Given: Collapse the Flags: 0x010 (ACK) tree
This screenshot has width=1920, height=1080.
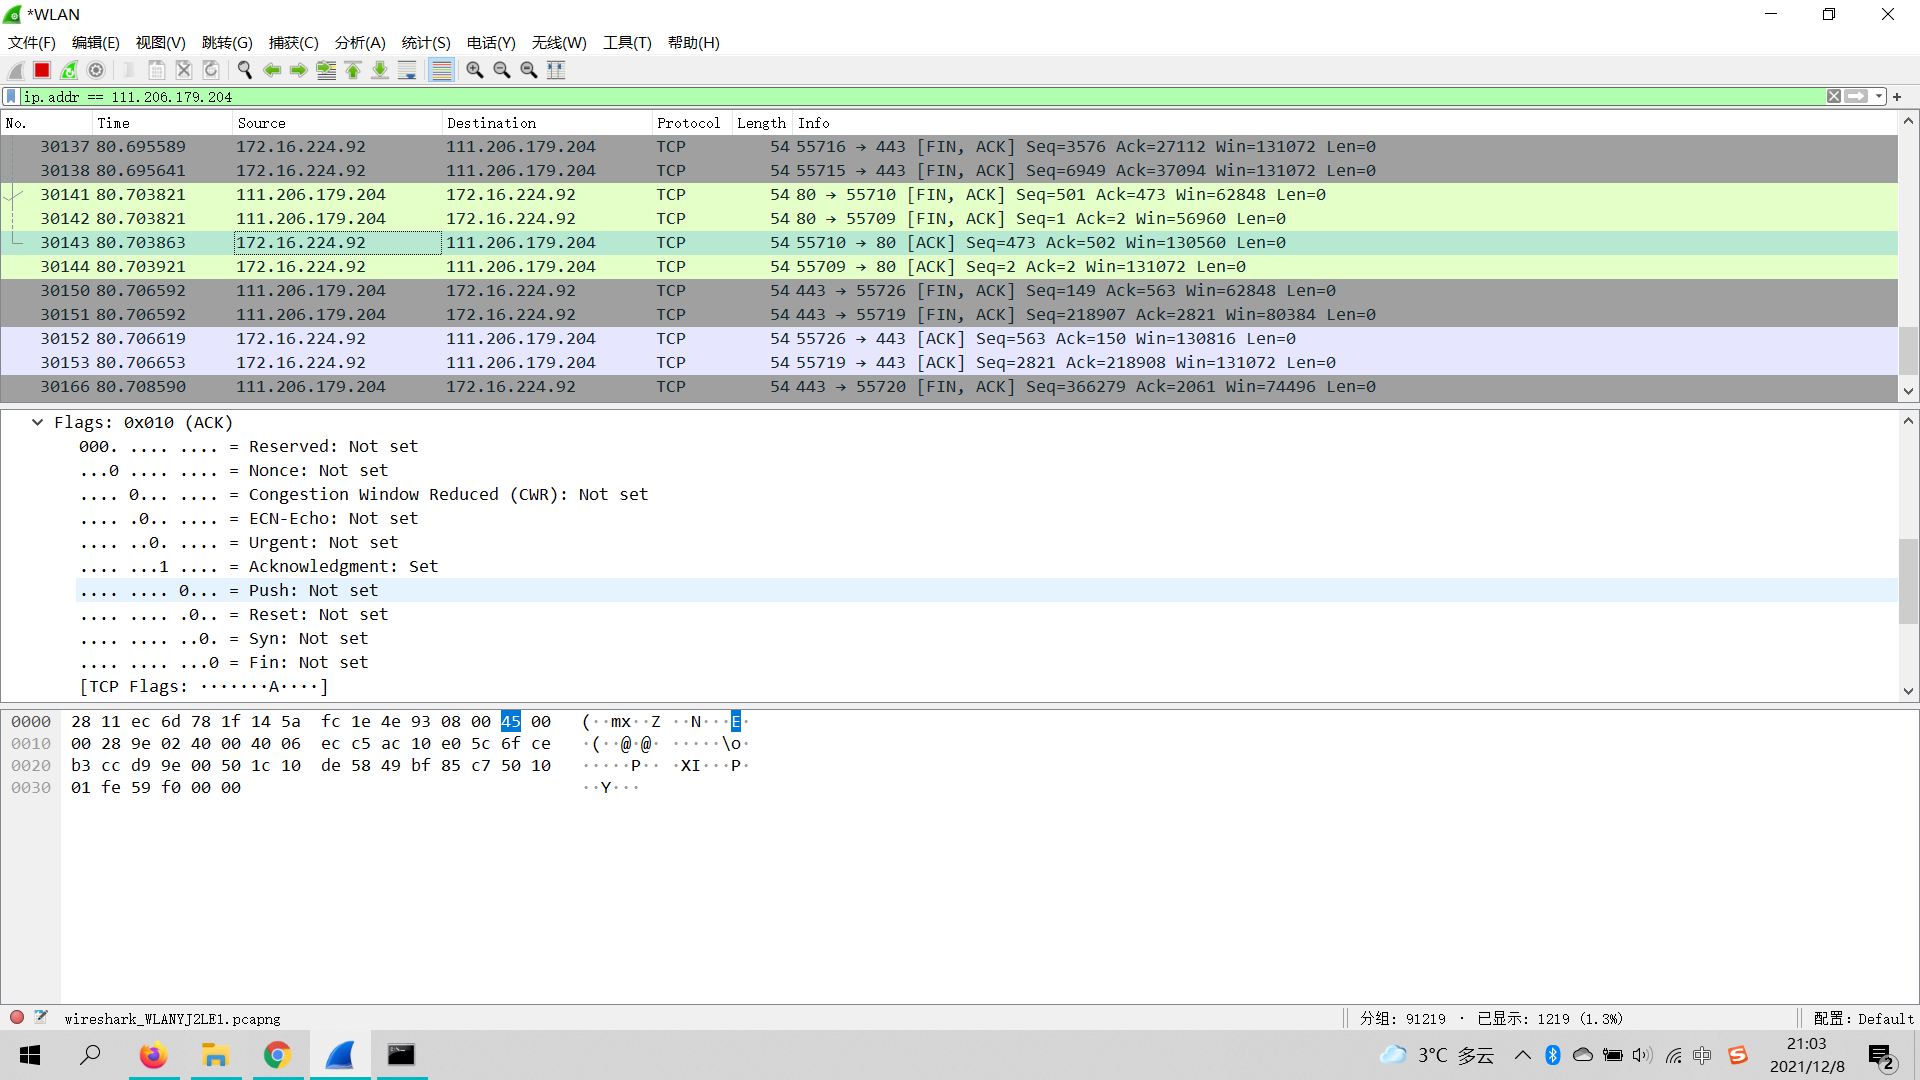Looking at the screenshot, I should tap(37, 422).
